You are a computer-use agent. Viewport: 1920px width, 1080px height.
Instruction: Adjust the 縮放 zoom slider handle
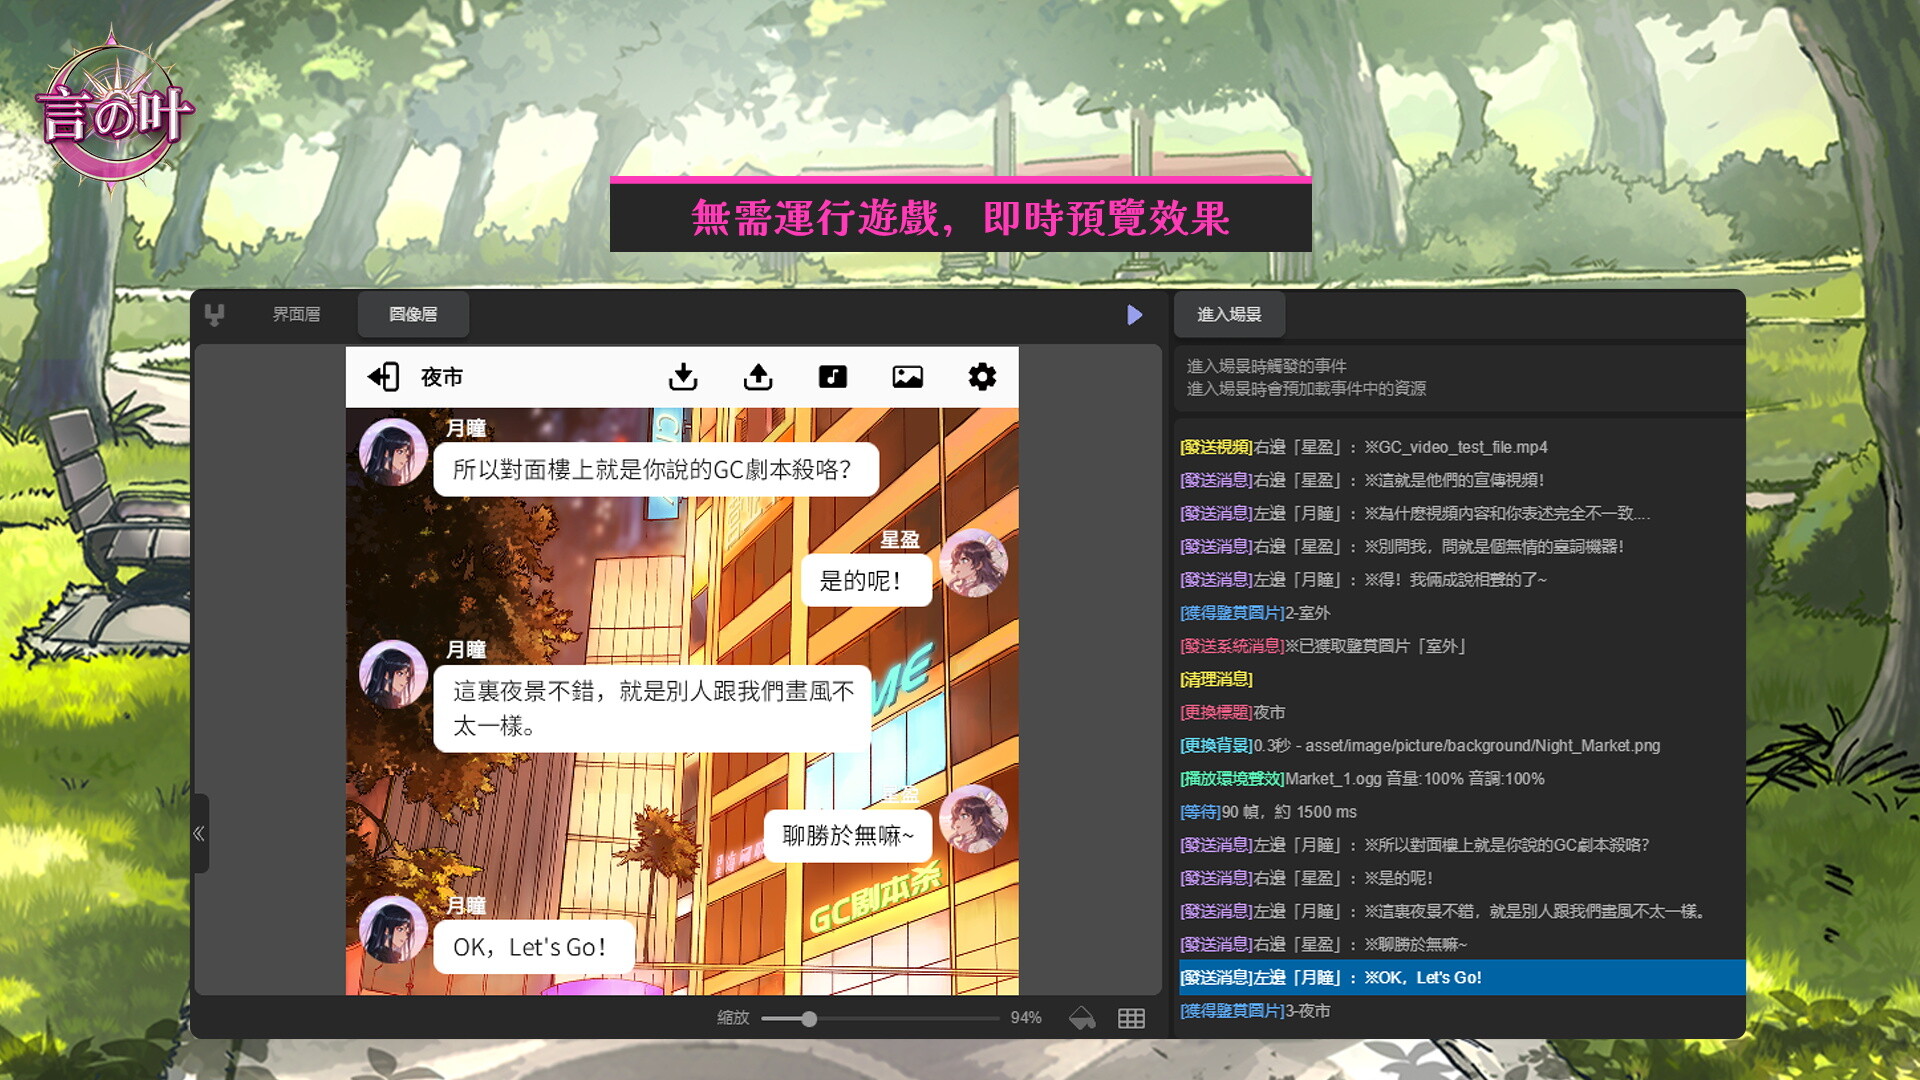click(809, 1018)
